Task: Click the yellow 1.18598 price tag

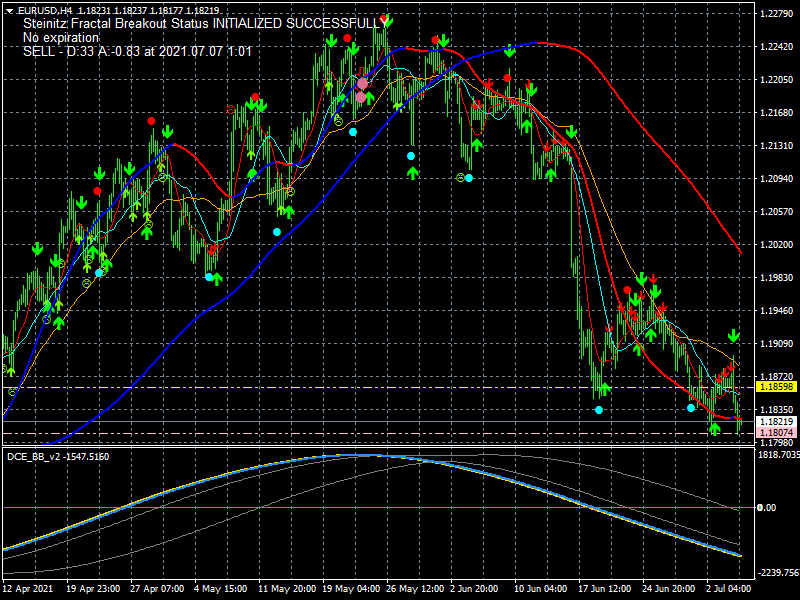Action: pyautogui.click(x=777, y=387)
